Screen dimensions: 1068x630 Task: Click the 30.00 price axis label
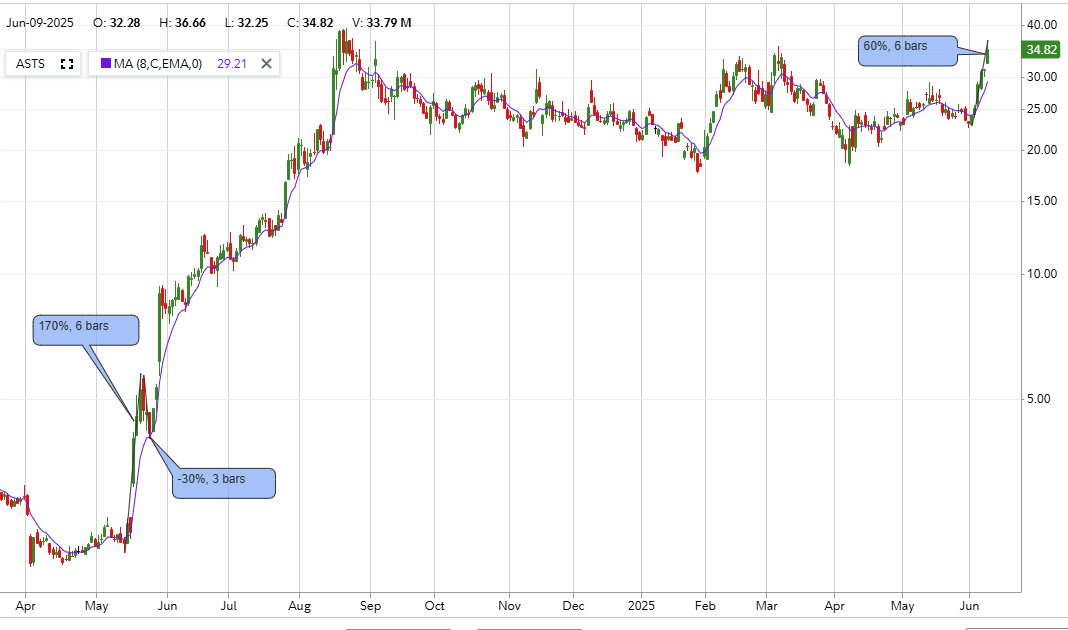[1042, 77]
